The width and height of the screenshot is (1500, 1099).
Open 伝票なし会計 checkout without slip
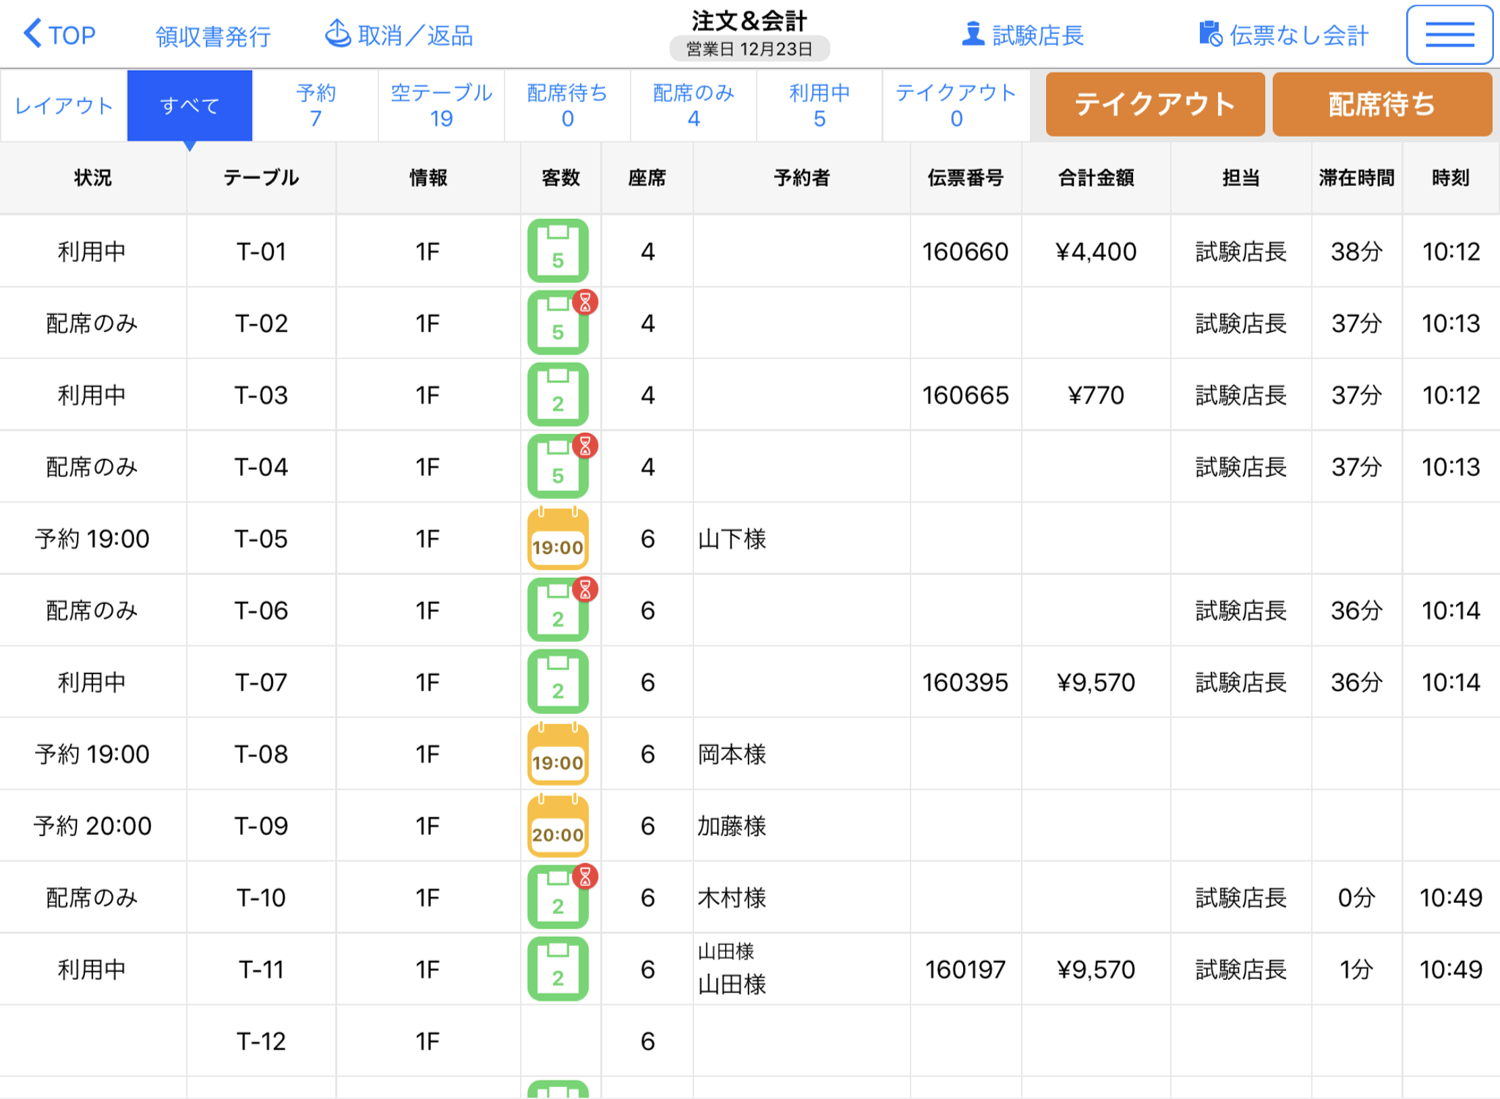[x=1283, y=35]
